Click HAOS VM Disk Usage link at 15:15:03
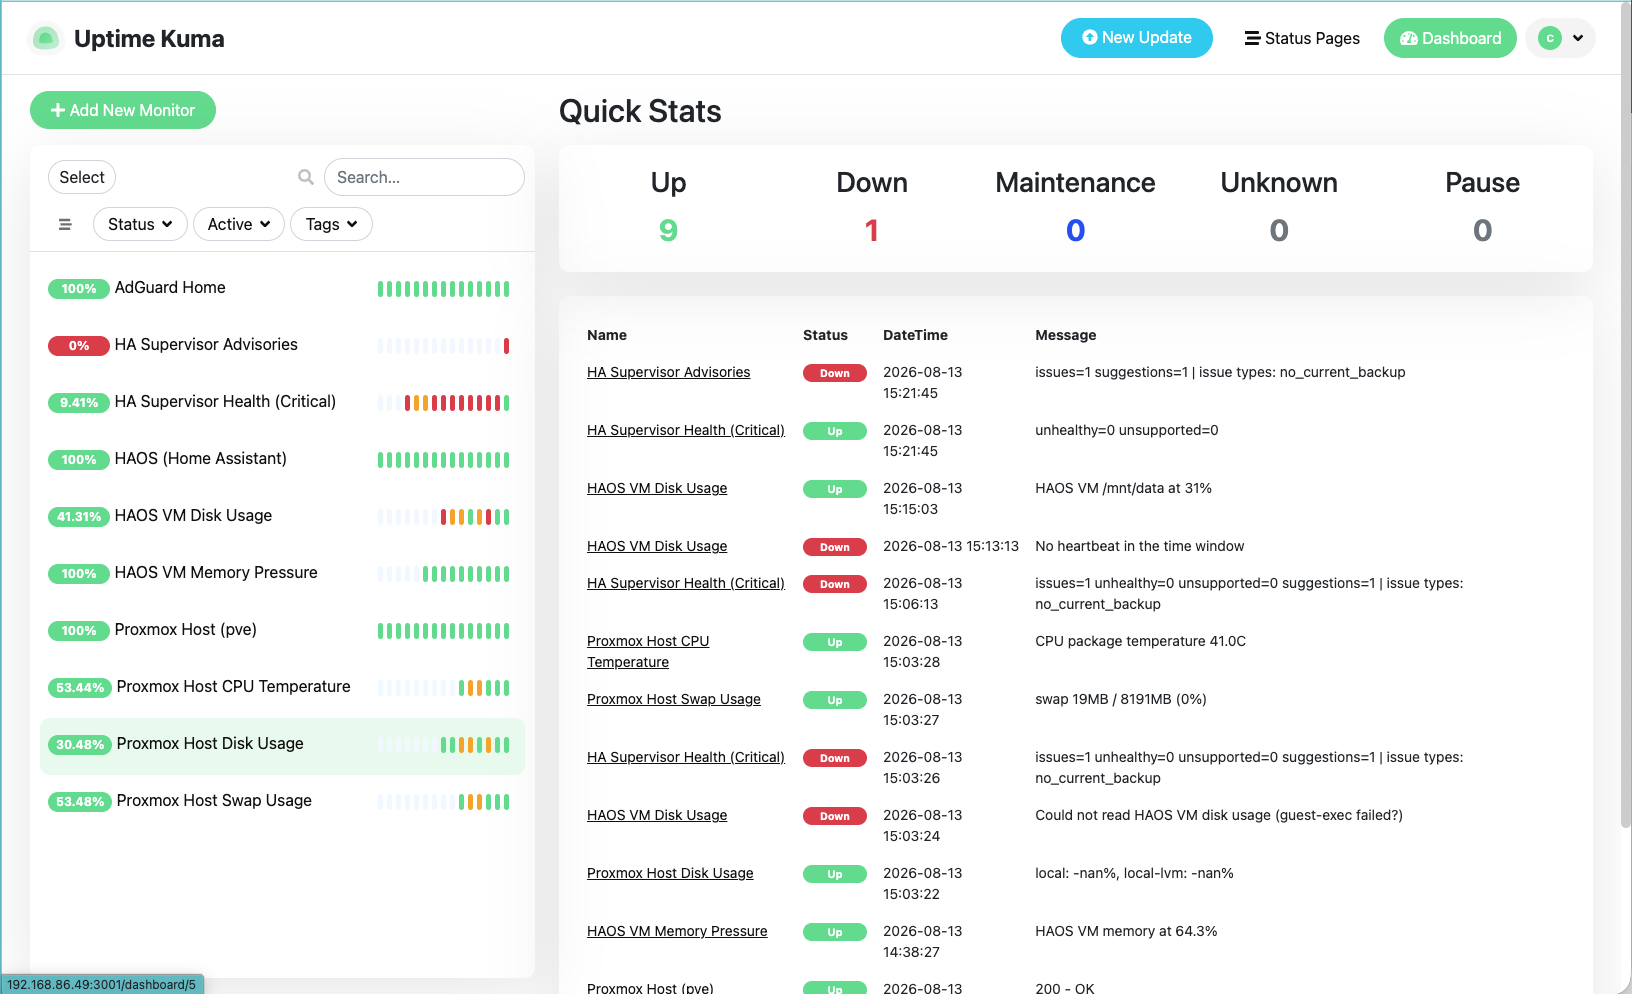Screen dimensions: 1632x994 657,488
